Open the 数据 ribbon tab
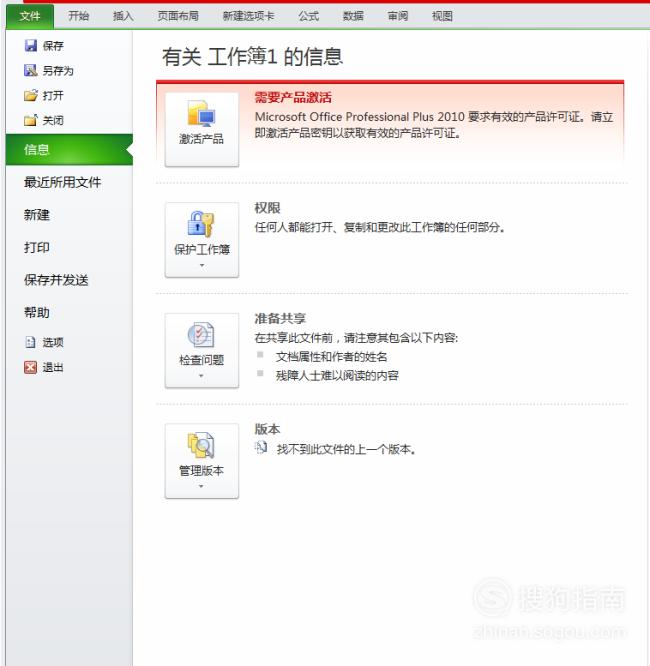 353,16
